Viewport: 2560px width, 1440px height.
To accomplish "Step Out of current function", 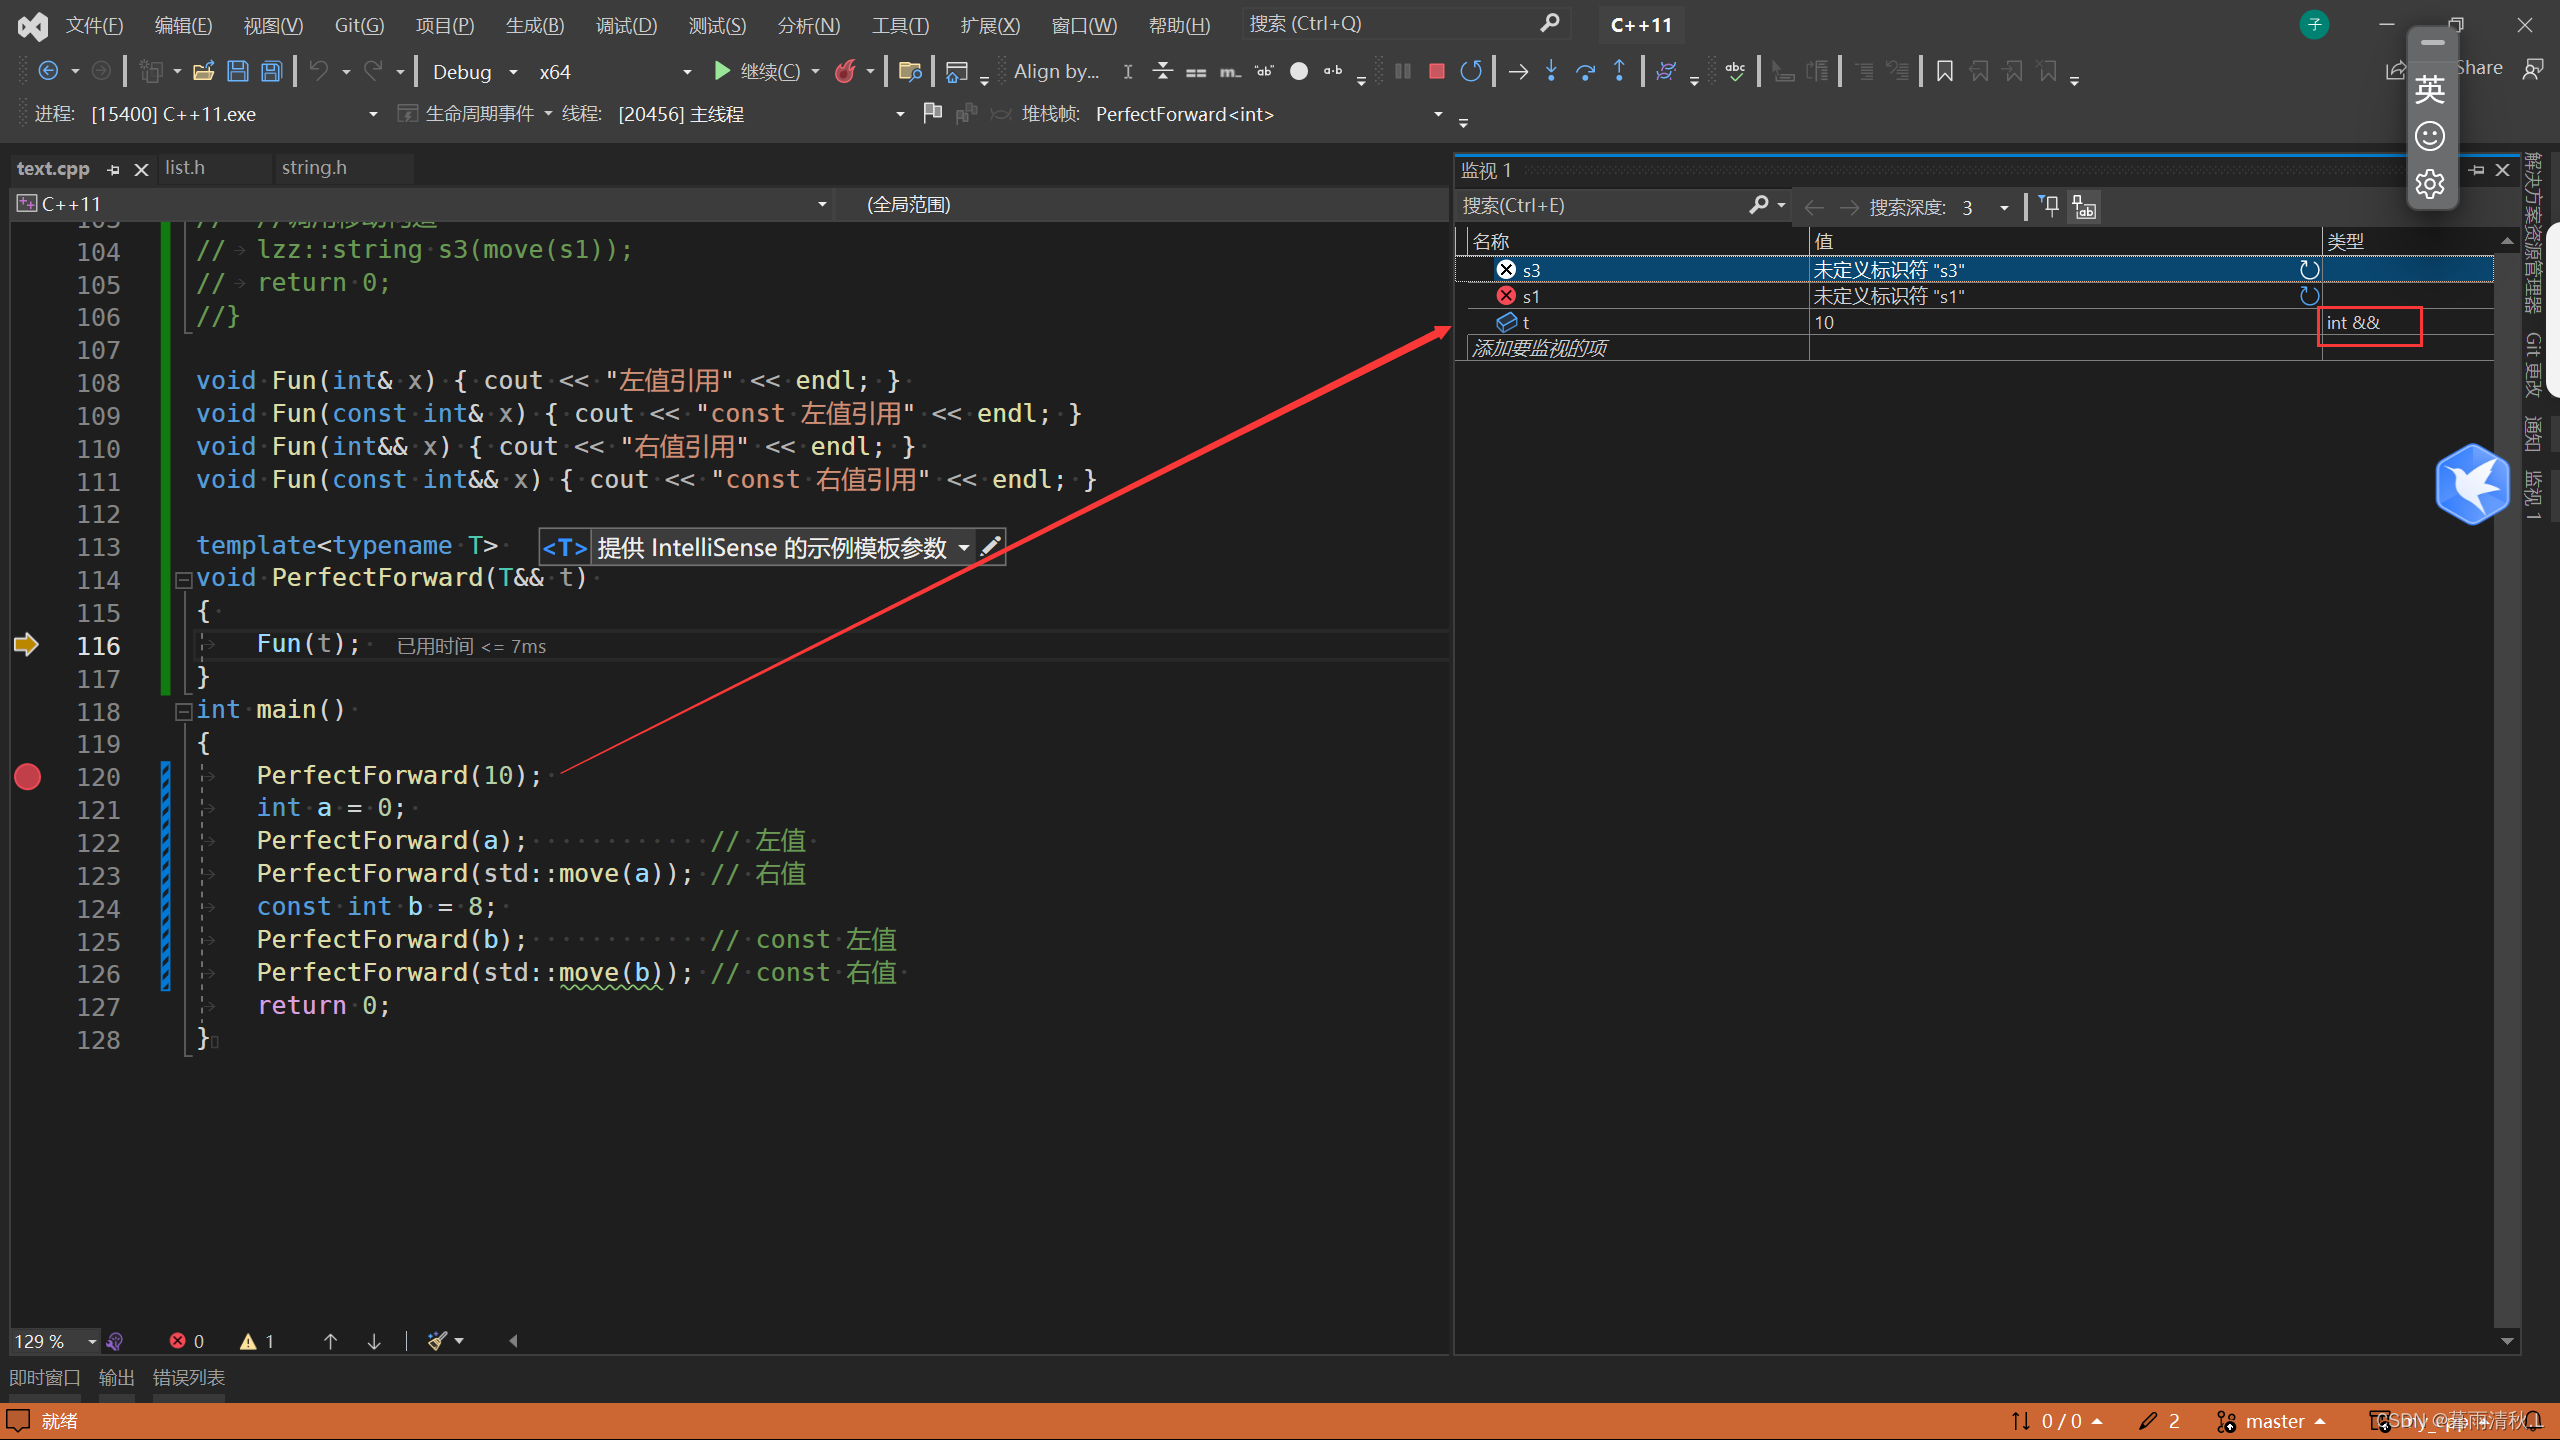I will point(1619,71).
